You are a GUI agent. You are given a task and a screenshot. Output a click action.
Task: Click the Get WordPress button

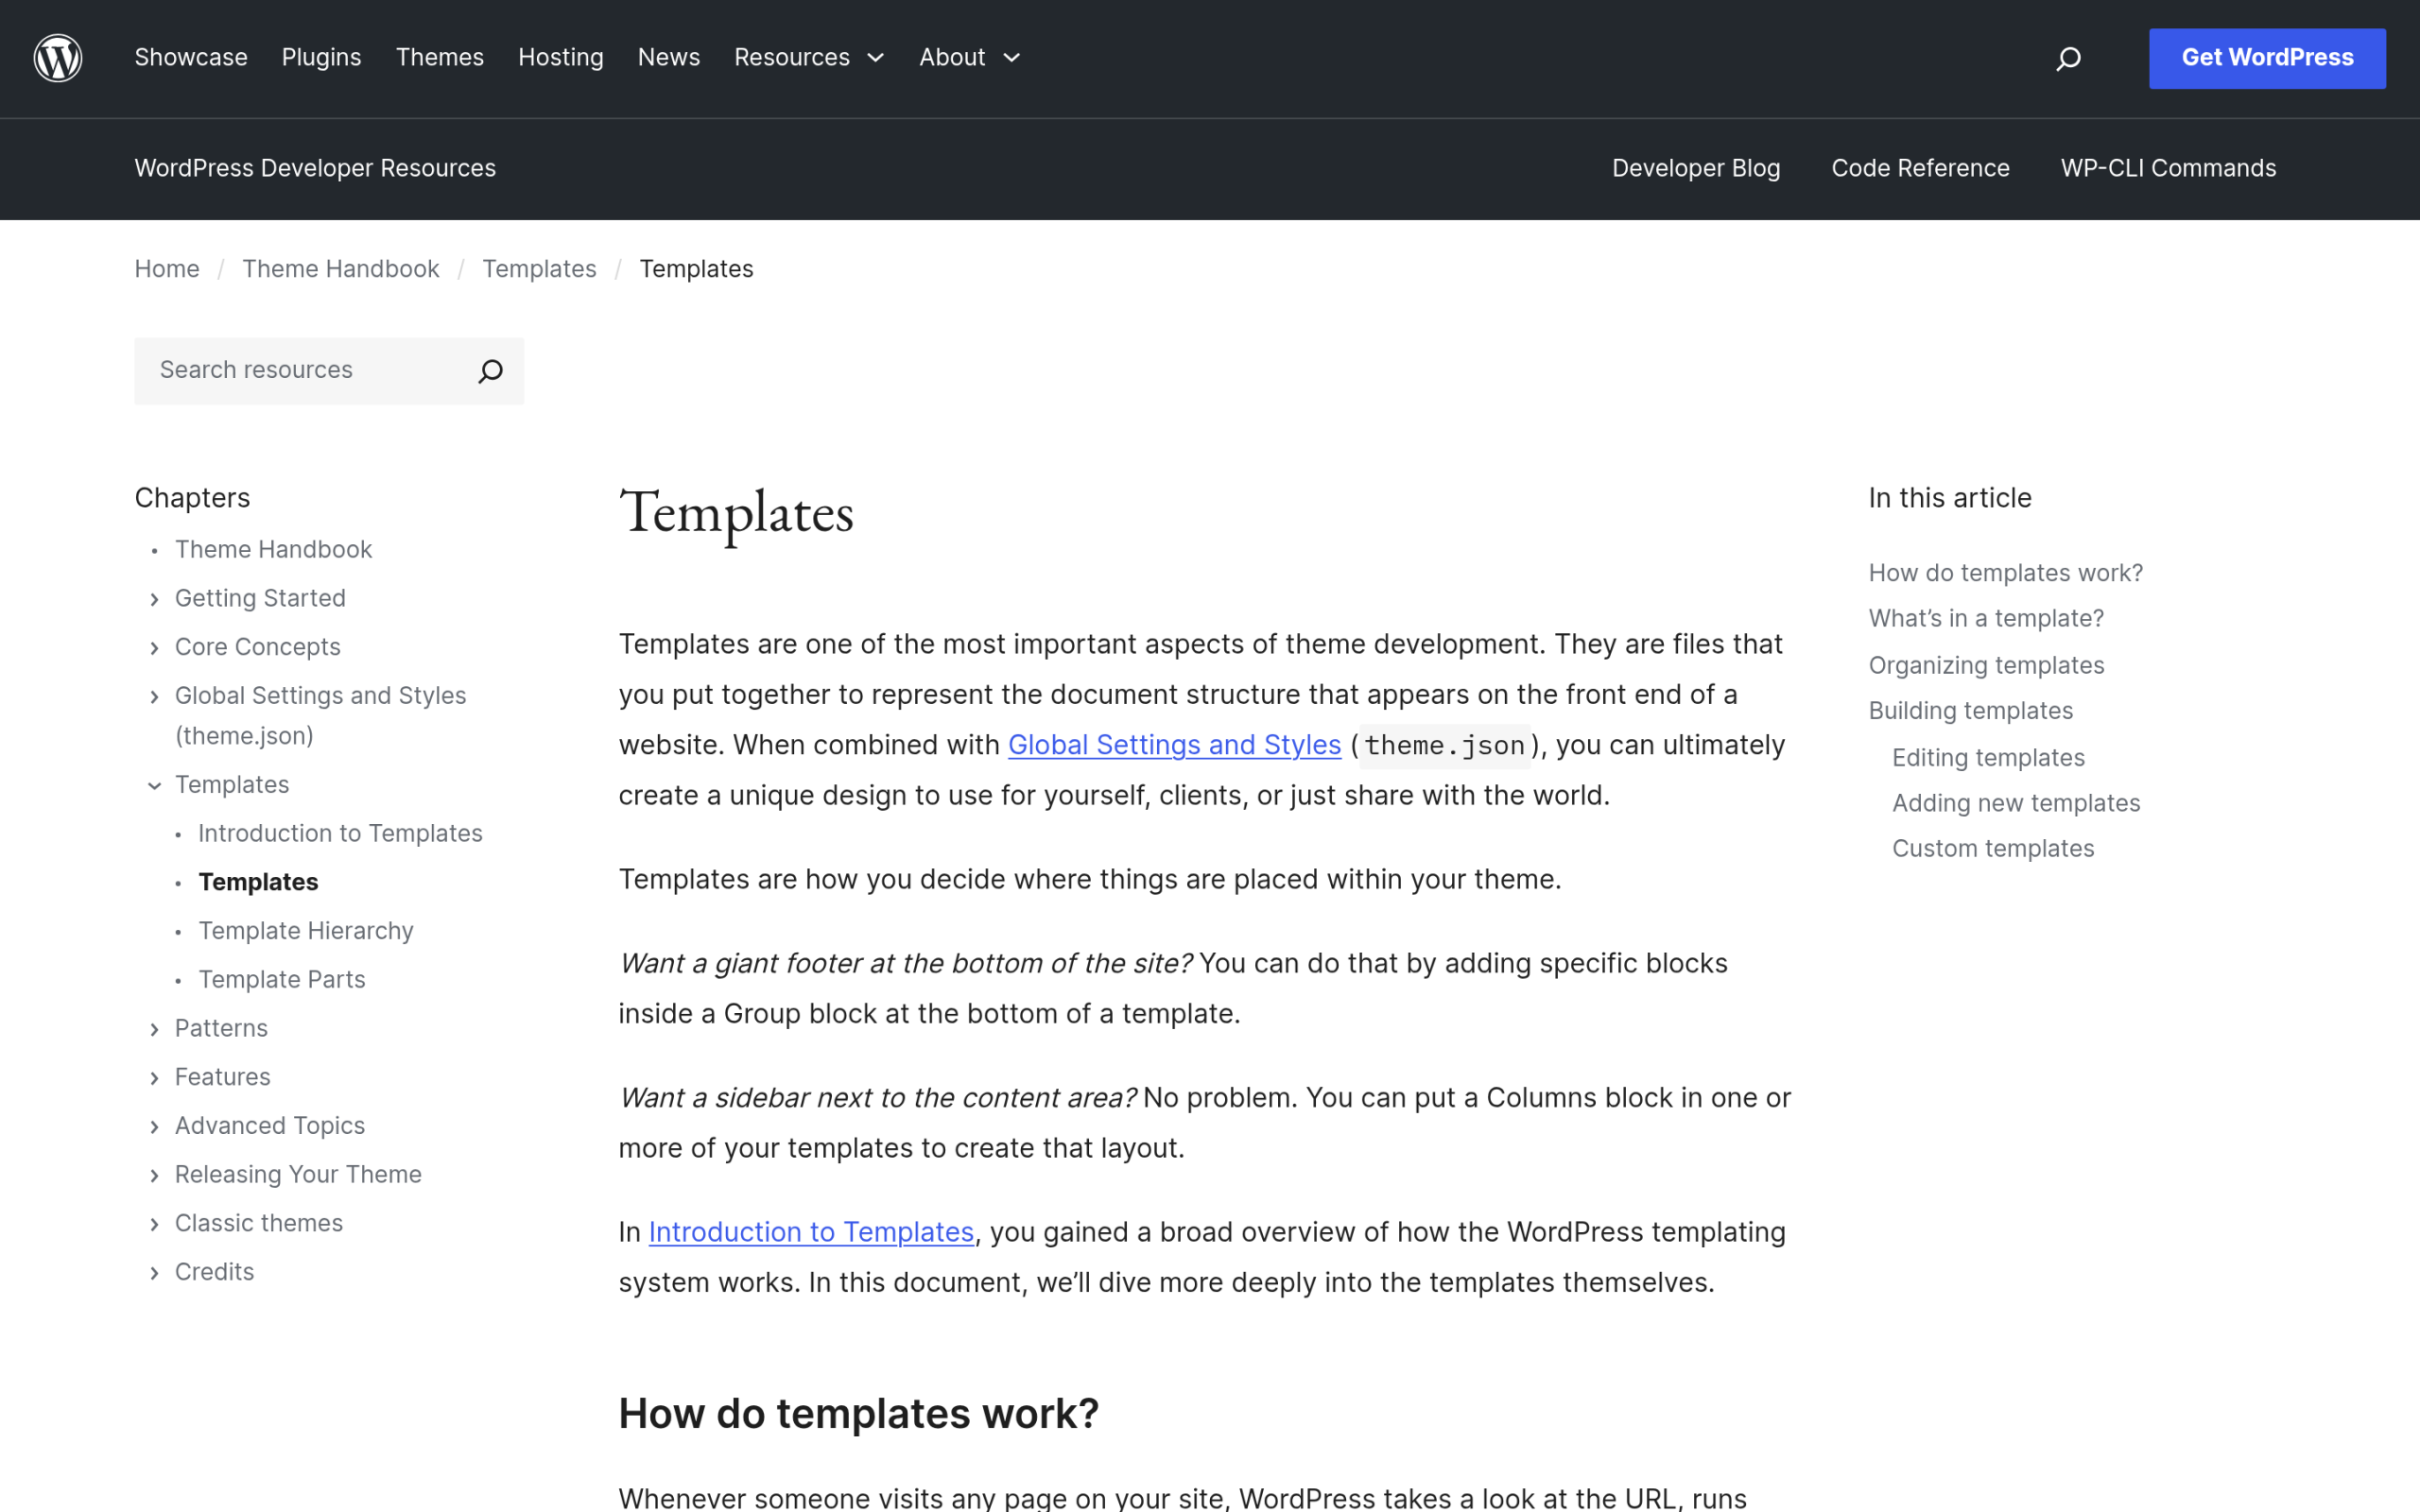point(2267,58)
